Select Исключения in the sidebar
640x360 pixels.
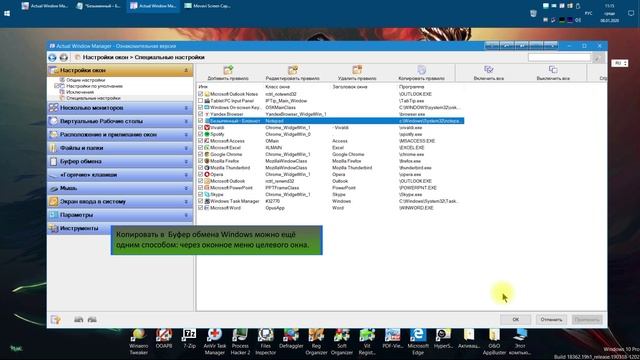click(80, 92)
